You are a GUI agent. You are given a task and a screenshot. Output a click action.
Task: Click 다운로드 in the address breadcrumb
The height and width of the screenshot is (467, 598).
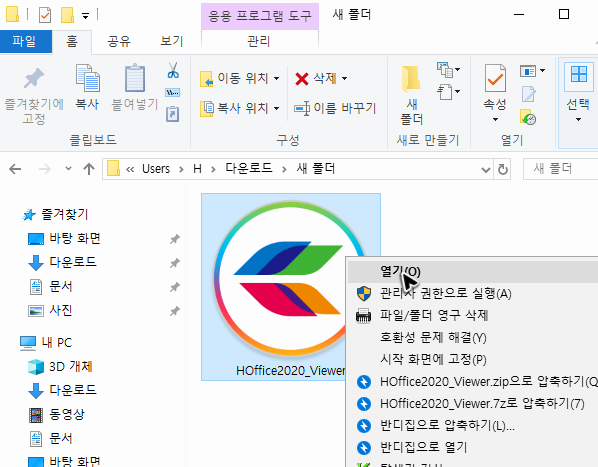click(x=249, y=169)
